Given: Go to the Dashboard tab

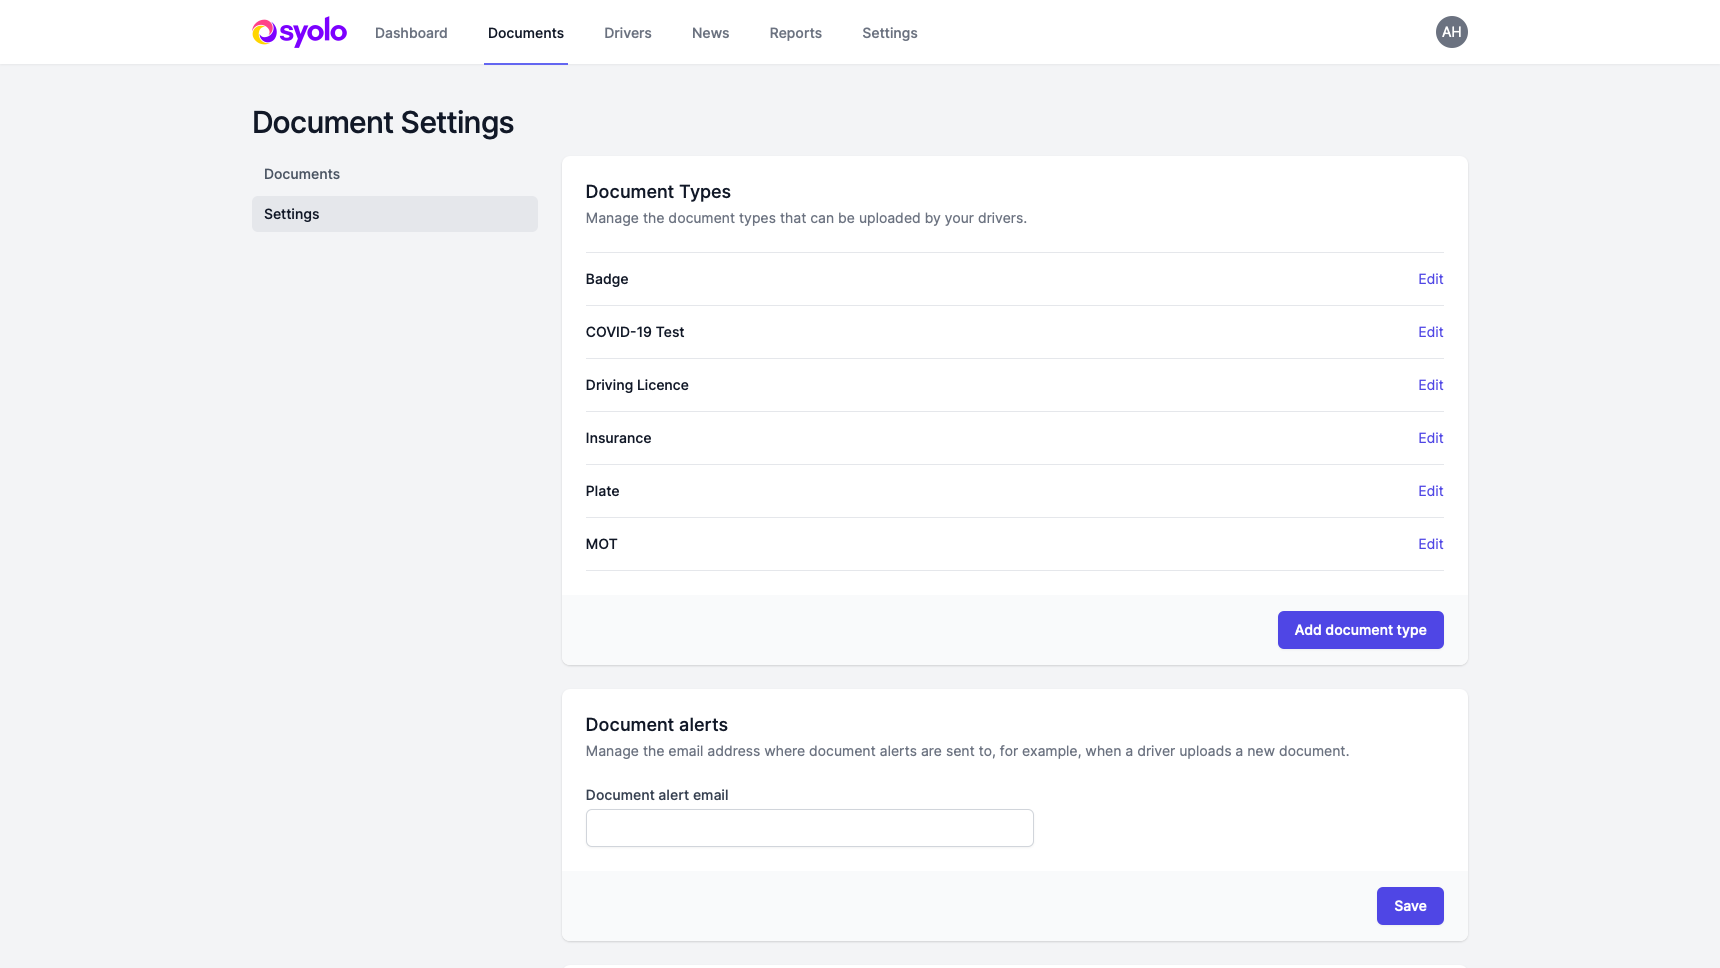Looking at the screenshot, I should coord(411,33).
